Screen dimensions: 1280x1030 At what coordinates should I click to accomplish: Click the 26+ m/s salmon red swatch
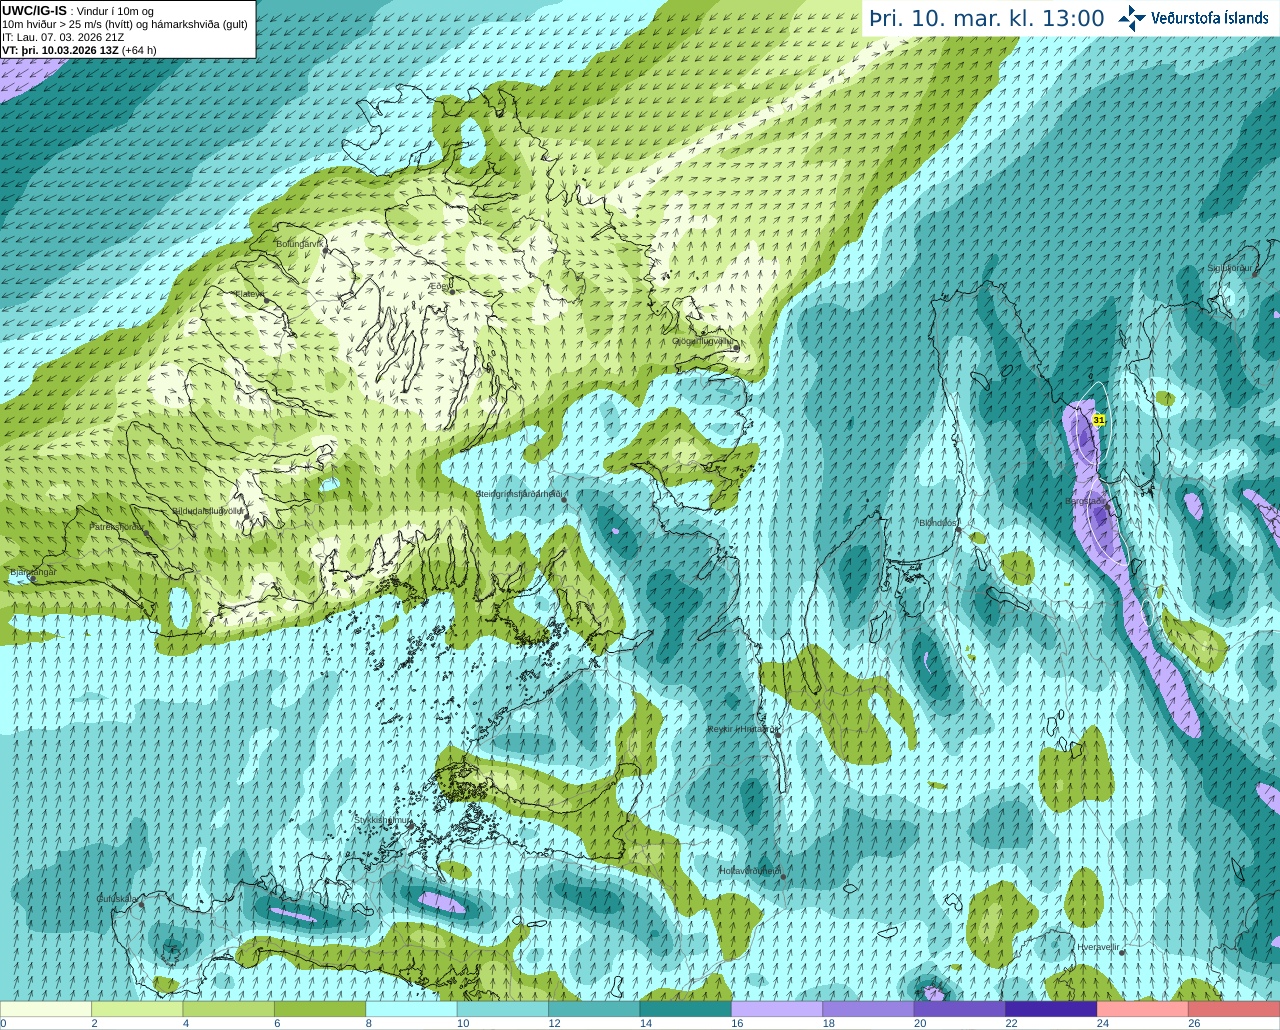(x=1234, y=1009)
